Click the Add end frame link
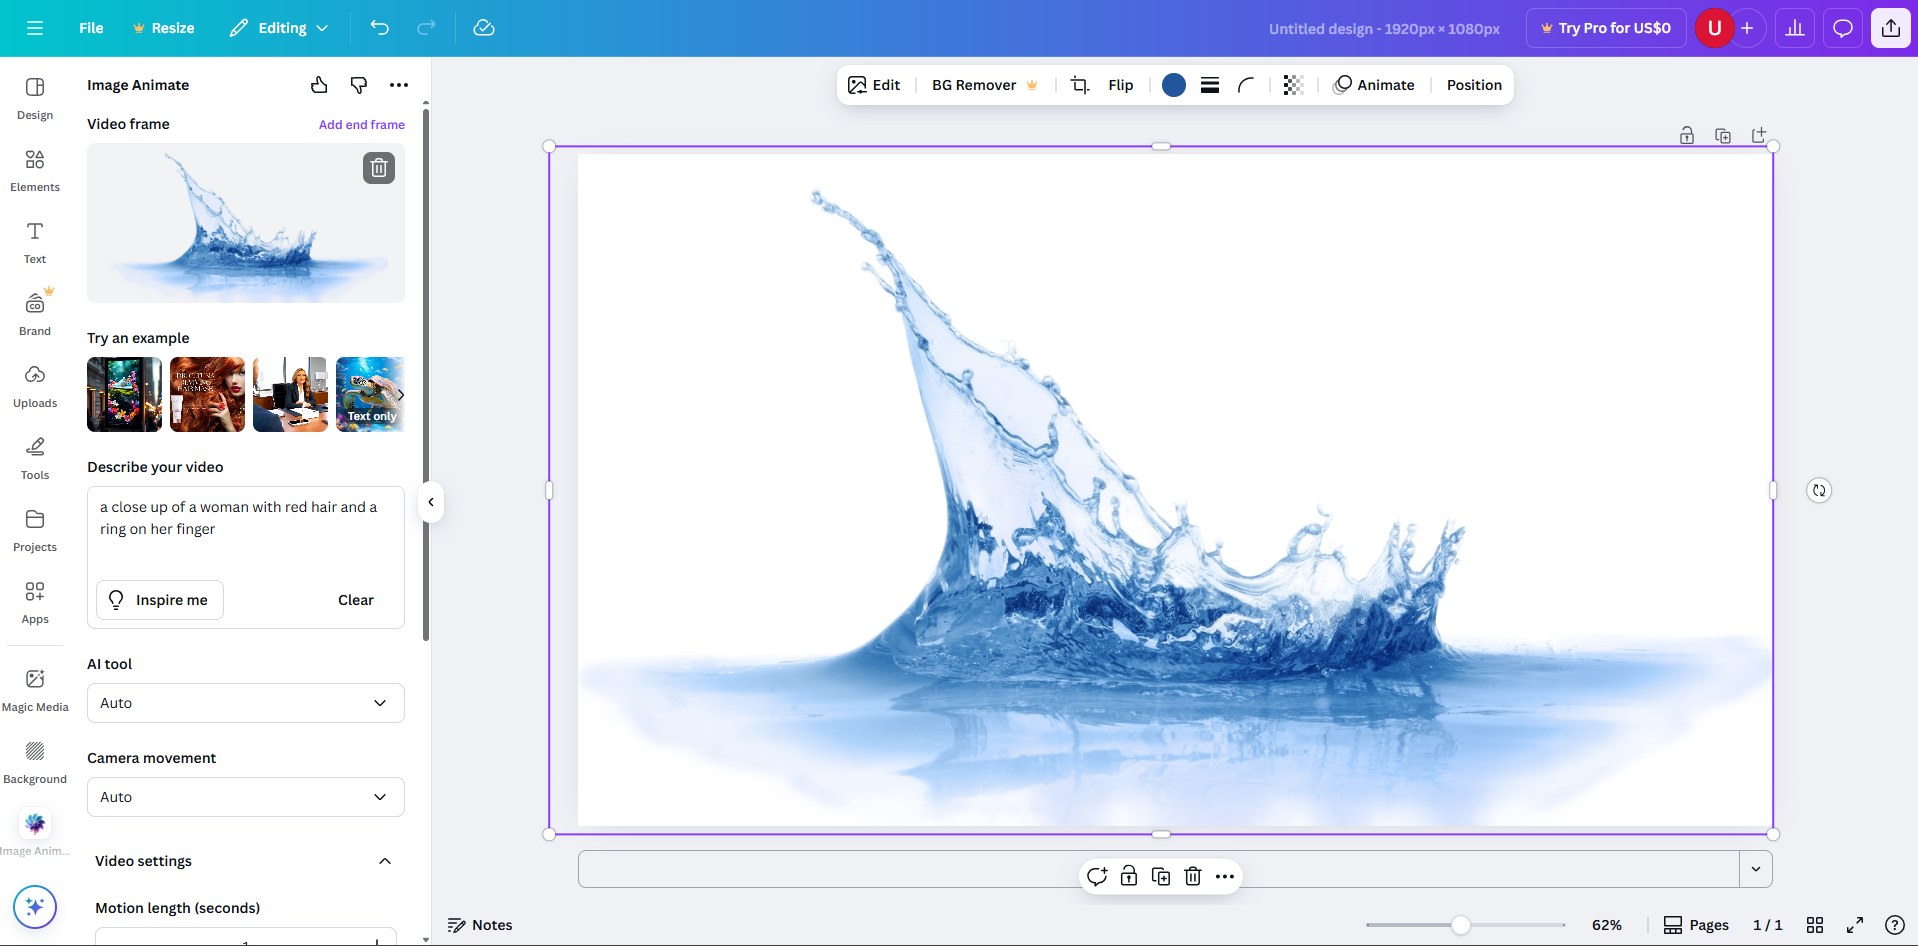This screenshot has width=1918, height=946. (361, 125)
